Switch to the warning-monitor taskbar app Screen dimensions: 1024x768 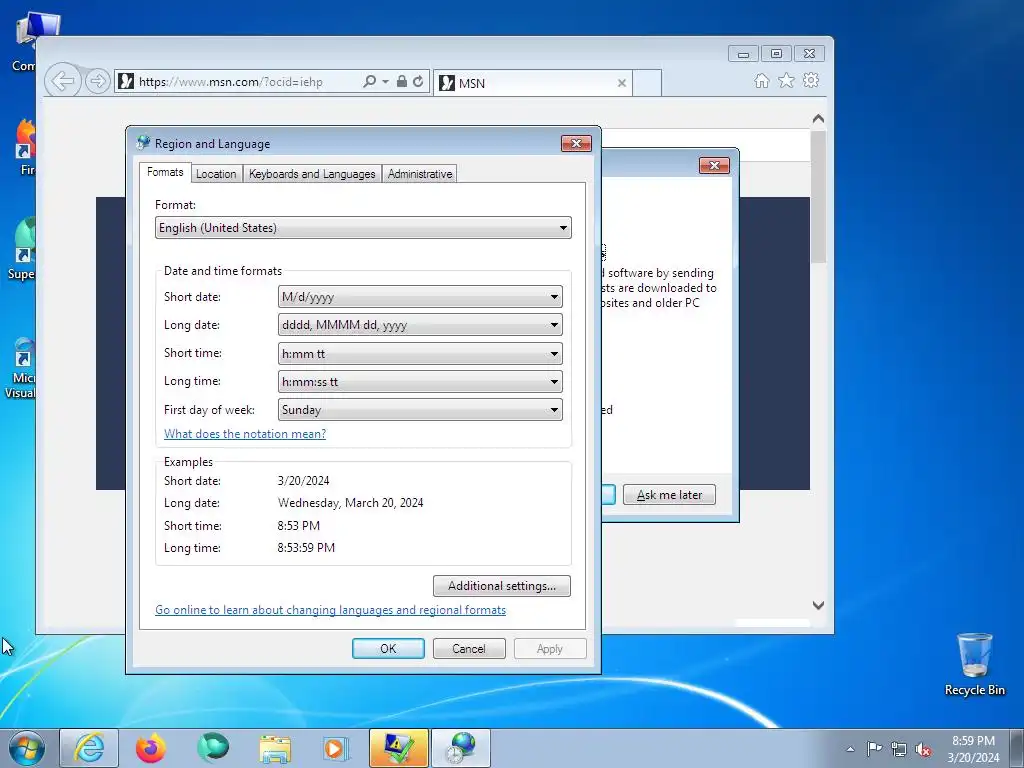point(398,748)
